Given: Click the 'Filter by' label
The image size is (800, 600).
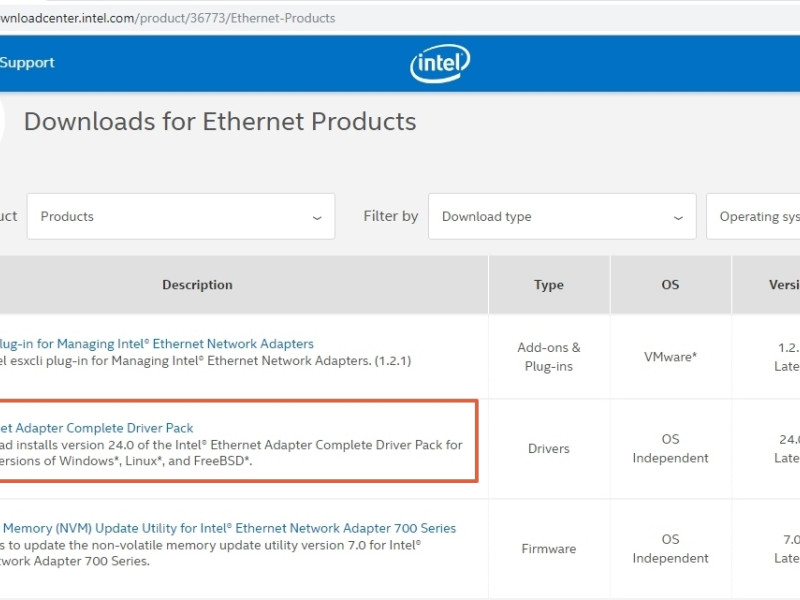Looking at the screenshot, I should point(391,216).
